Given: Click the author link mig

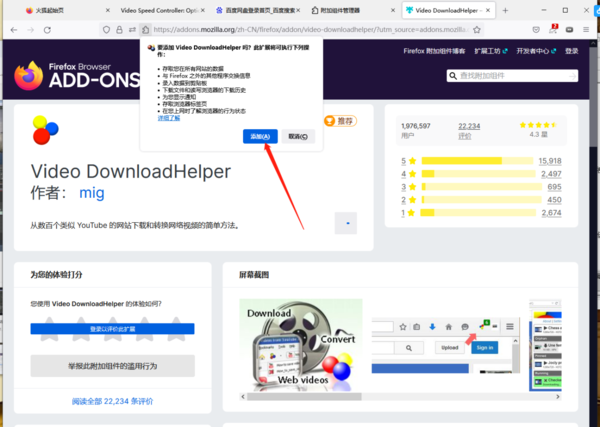Looking at the screenshot, I should [x=92, y=193].
